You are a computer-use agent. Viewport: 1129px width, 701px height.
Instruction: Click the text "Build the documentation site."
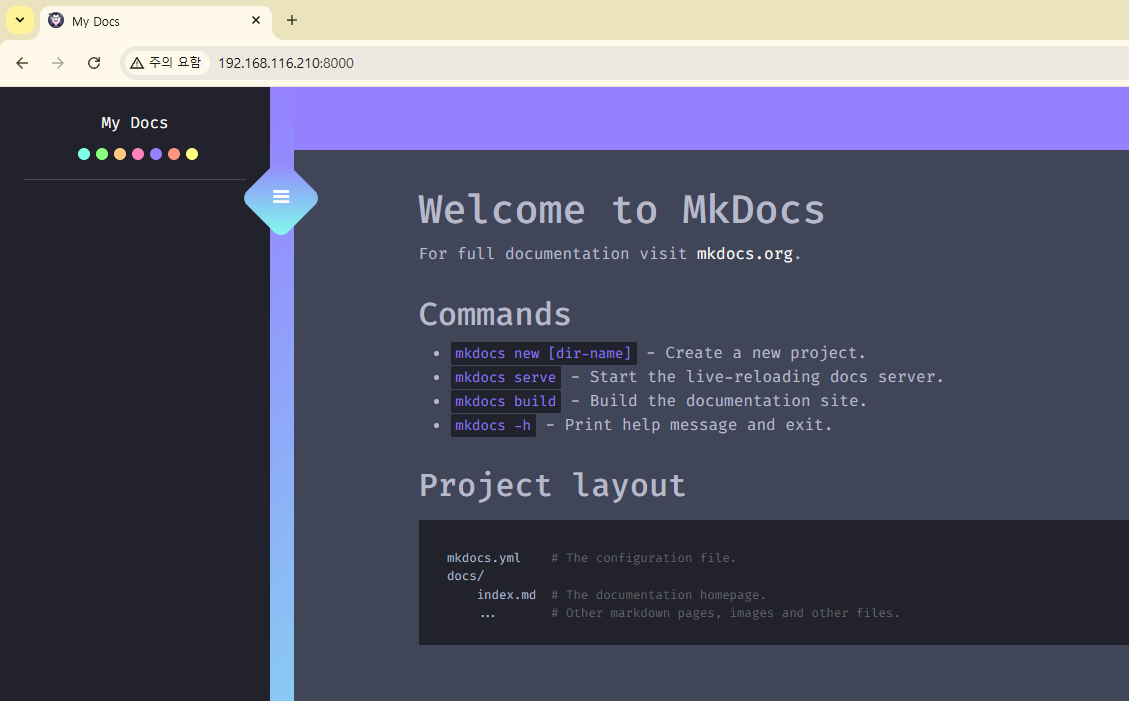coord(728,401)
